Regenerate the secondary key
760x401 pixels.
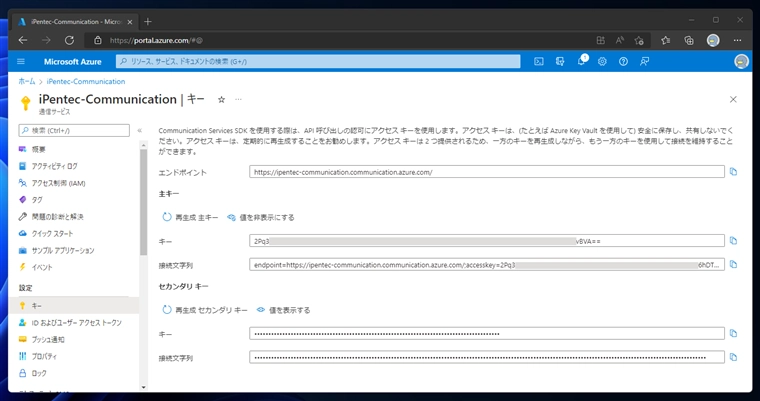[x=205, y=310]
